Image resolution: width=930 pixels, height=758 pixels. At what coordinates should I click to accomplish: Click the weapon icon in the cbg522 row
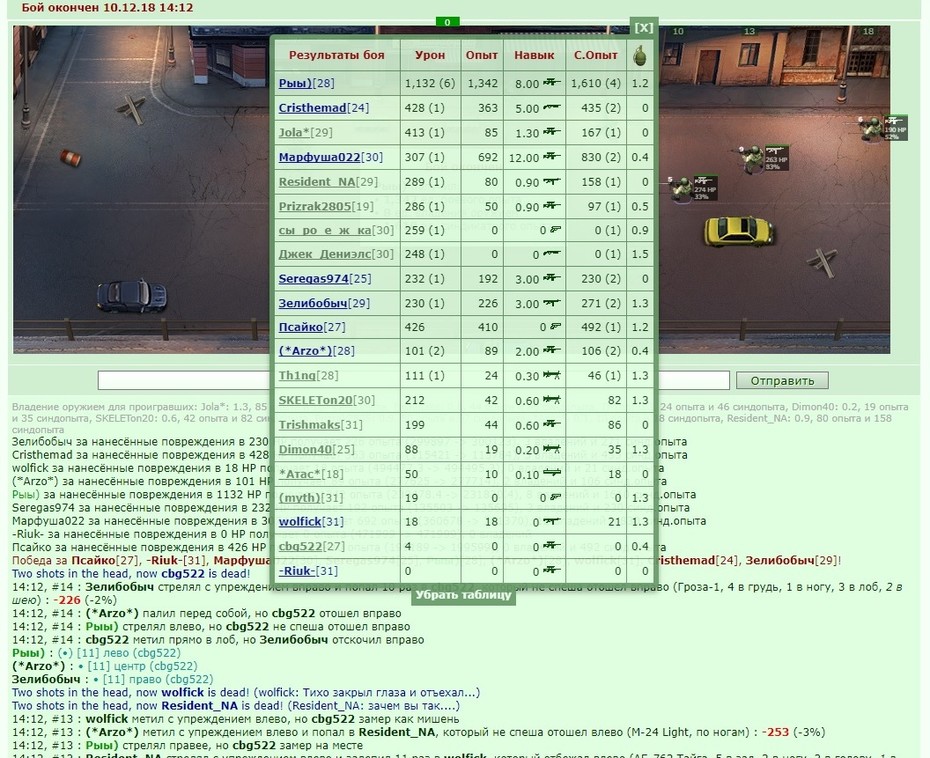click(x=552, y=546)
